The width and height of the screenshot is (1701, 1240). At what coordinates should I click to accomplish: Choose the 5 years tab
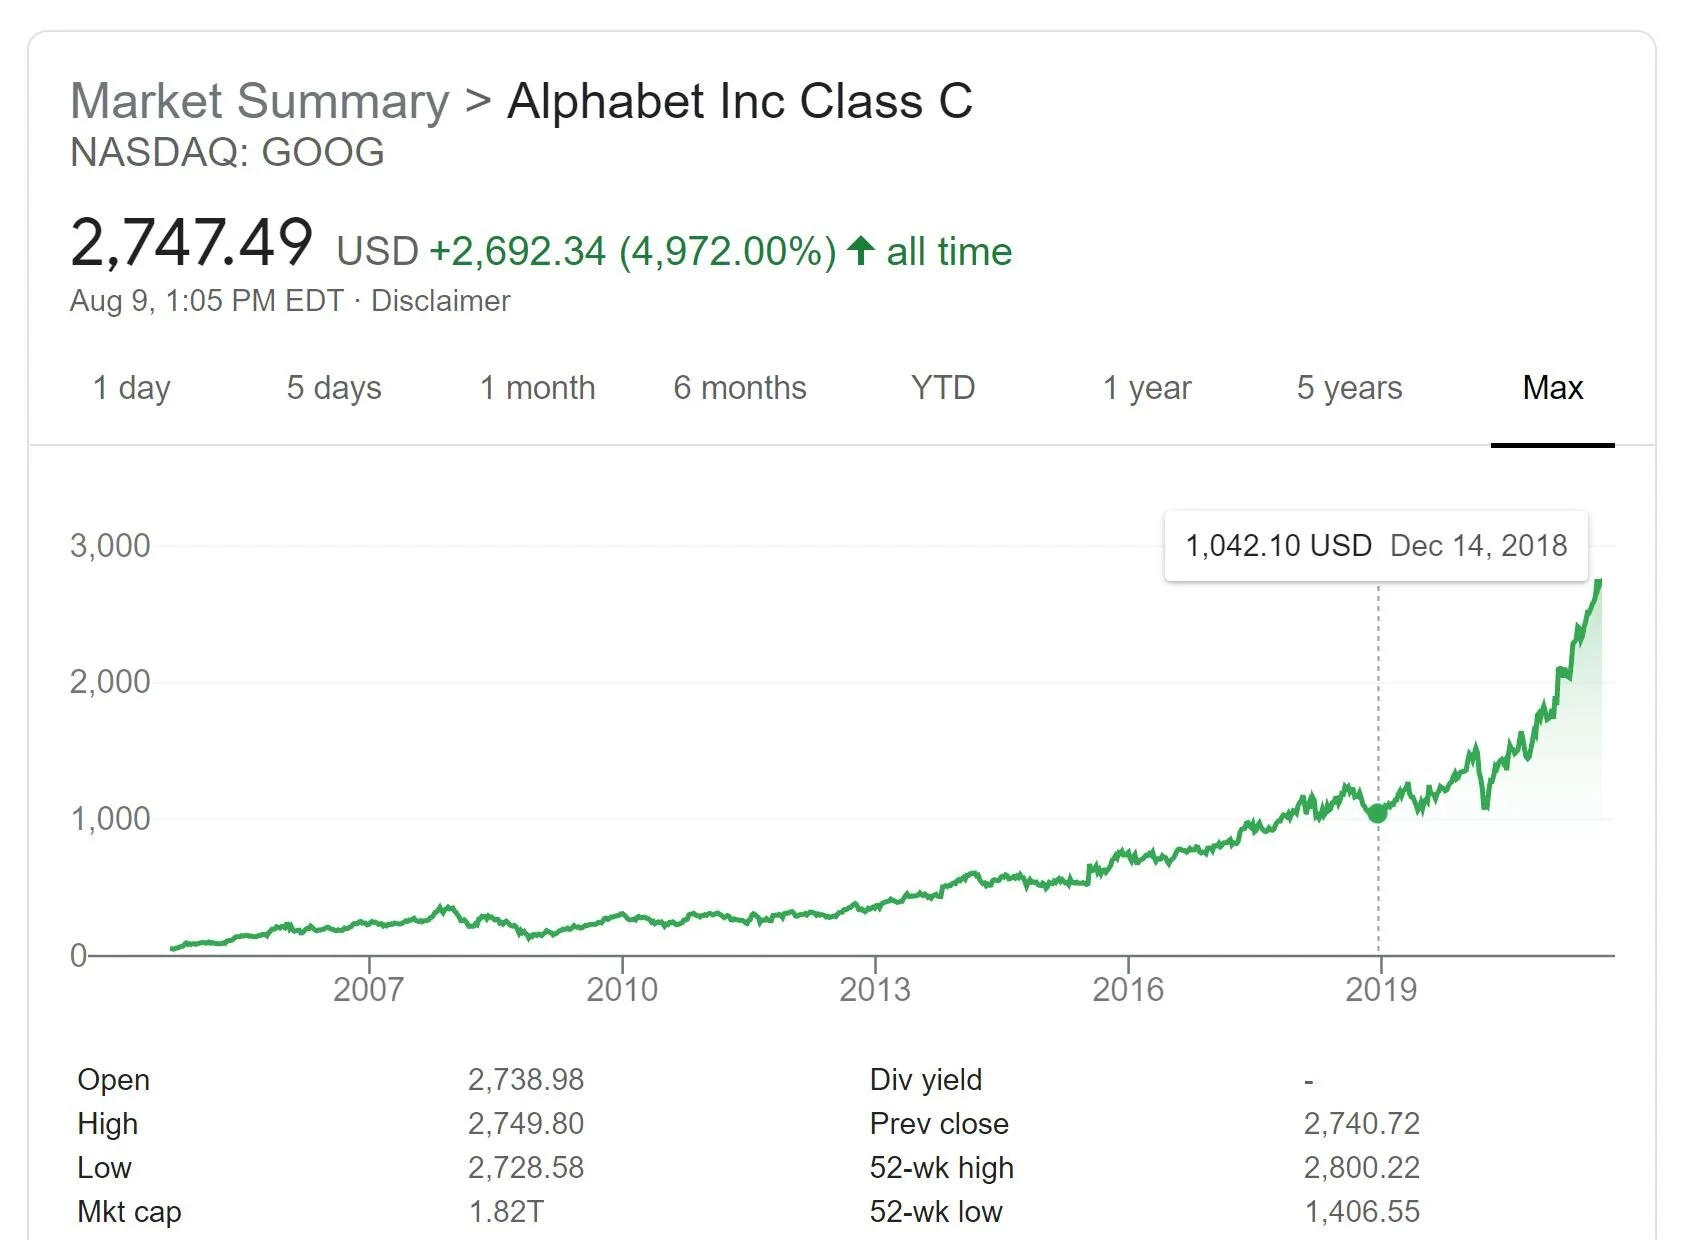pos(1349,388)
